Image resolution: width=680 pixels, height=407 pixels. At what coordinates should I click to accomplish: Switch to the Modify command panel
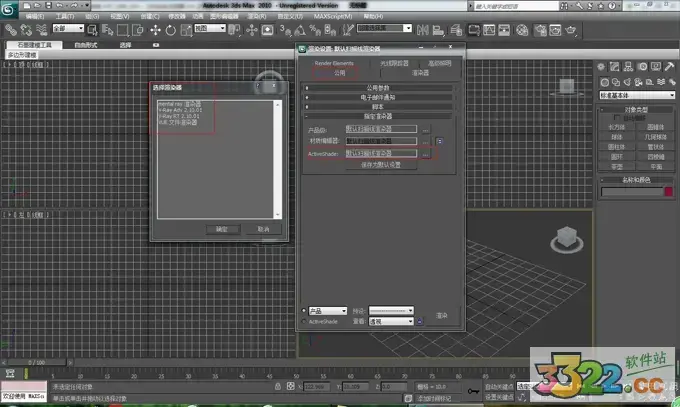point(615,66)
